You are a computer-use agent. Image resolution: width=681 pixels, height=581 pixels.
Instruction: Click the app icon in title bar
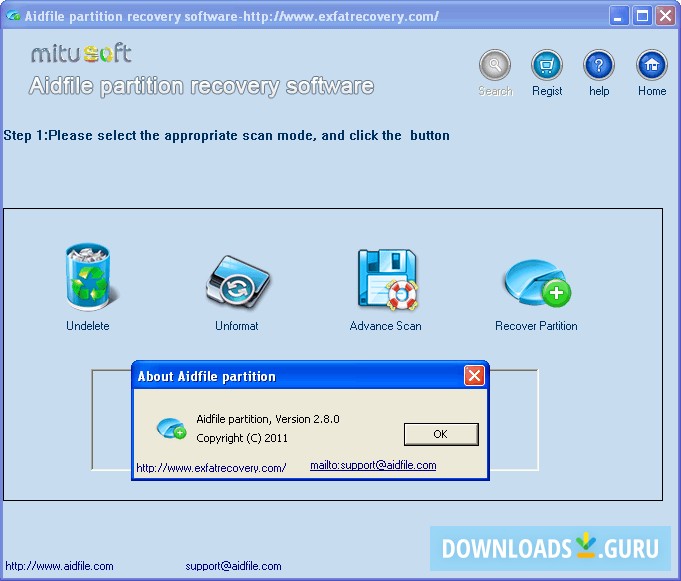[x=13, y=16]
